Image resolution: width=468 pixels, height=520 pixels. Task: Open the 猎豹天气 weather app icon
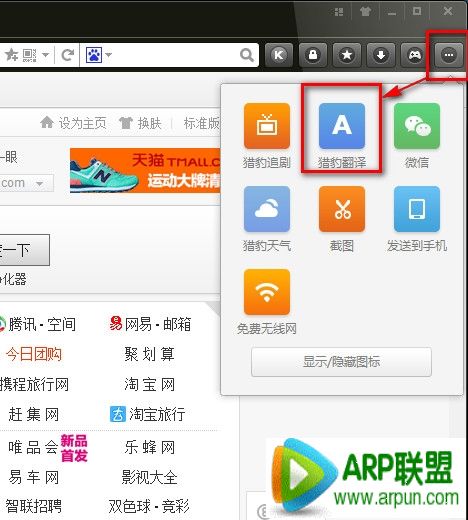(267, 209)
